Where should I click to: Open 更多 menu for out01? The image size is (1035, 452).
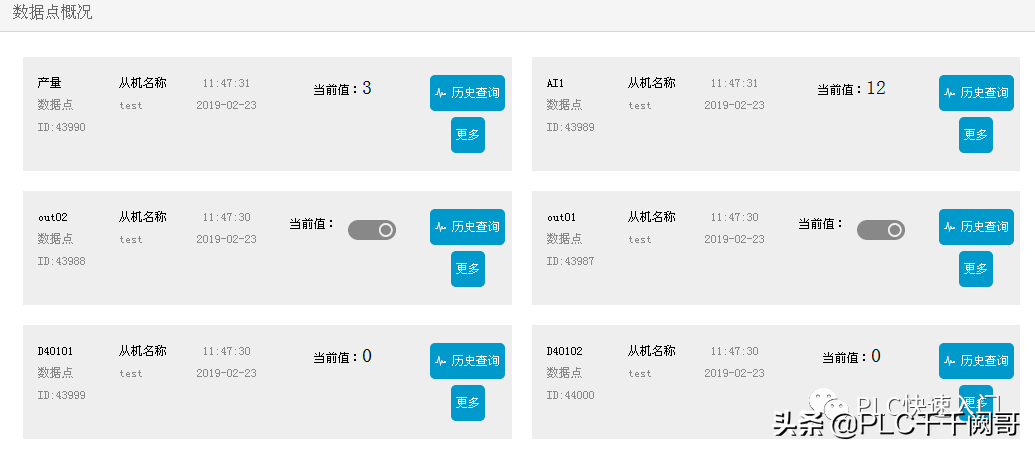976,269
